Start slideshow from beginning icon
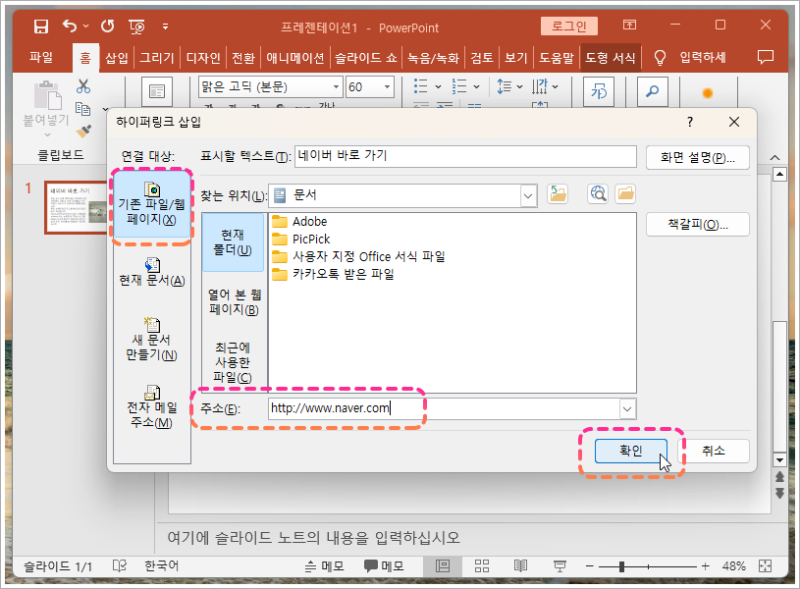This screenshot has width=800, height=589. point(137,27)
